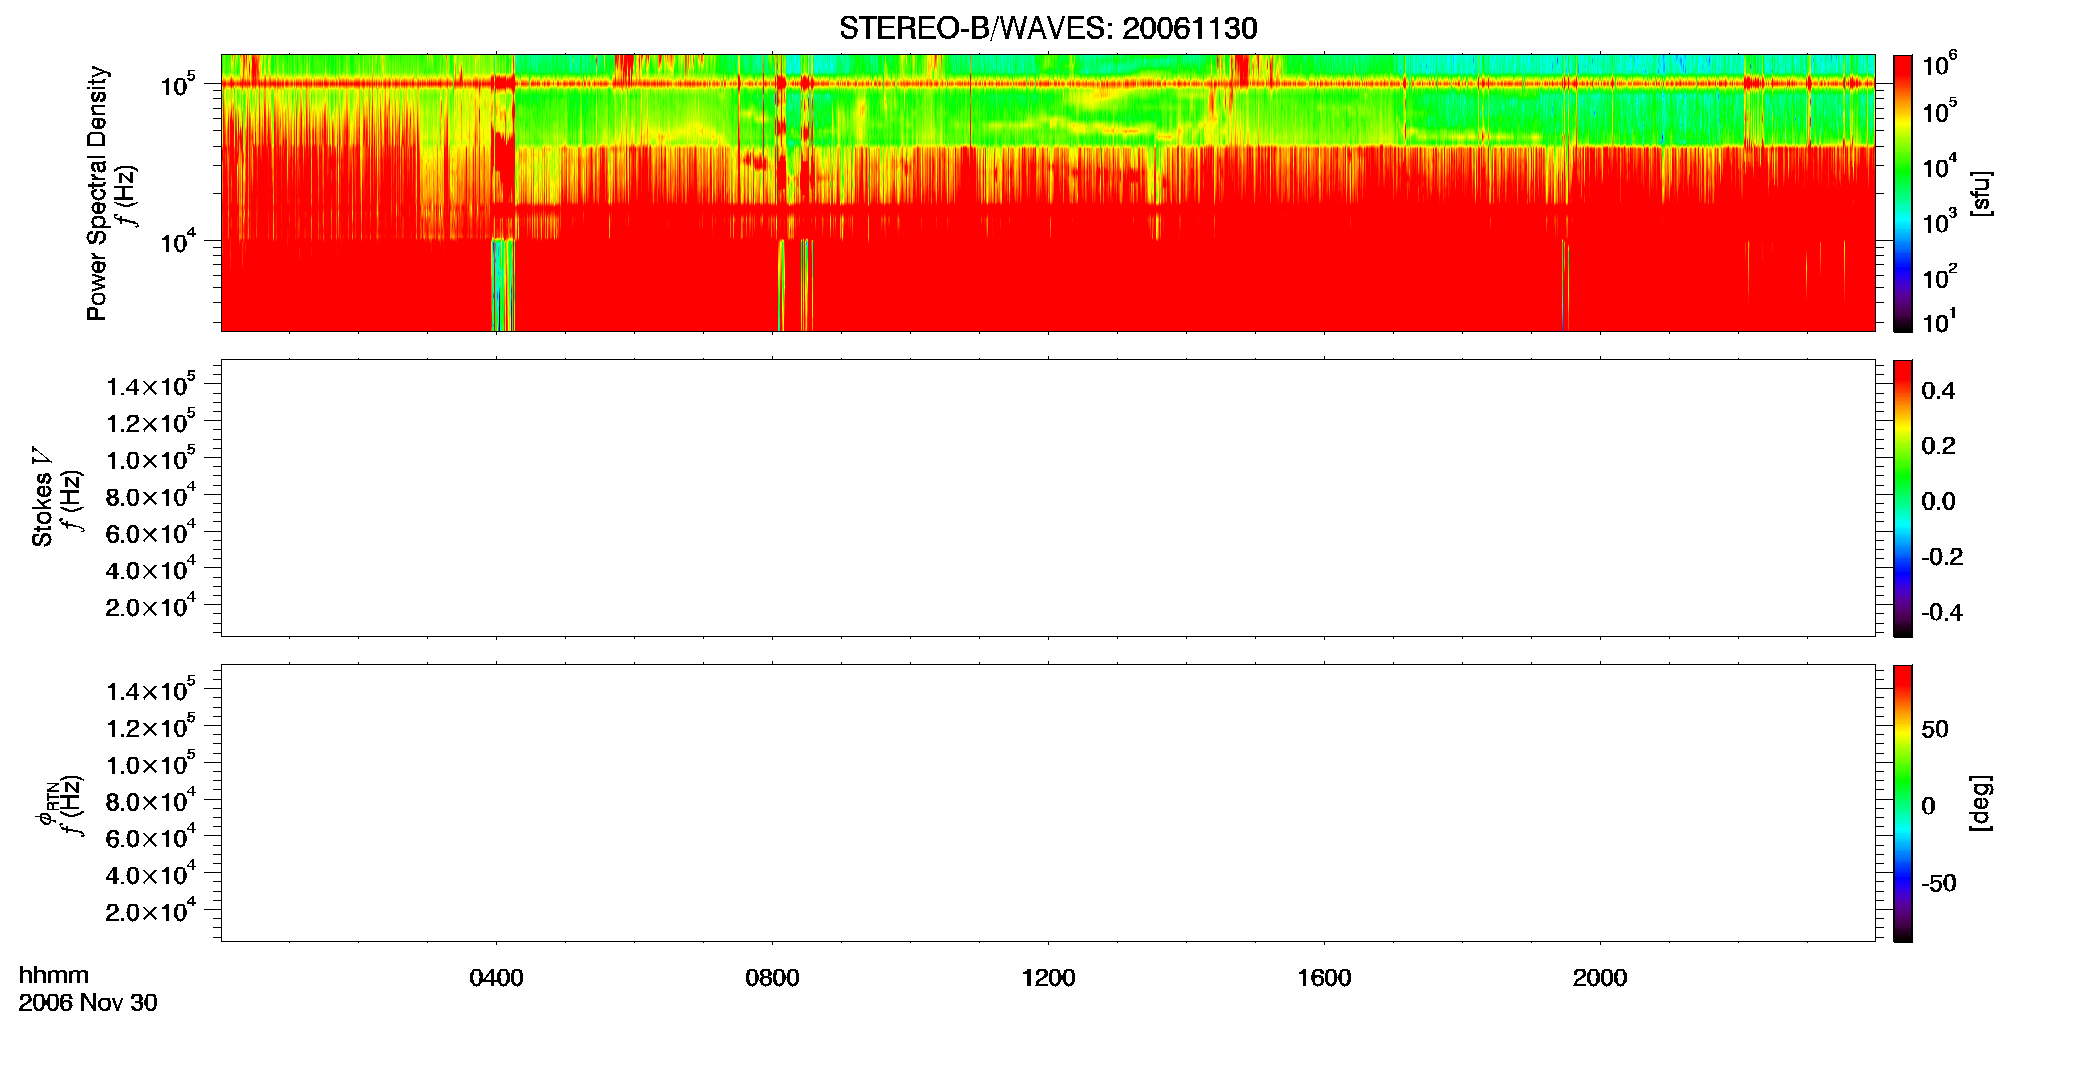Click the power spectral density color bar
Image resolution: width=2096 pixels, height=1080 pixels.
[x=1903, y=193]
